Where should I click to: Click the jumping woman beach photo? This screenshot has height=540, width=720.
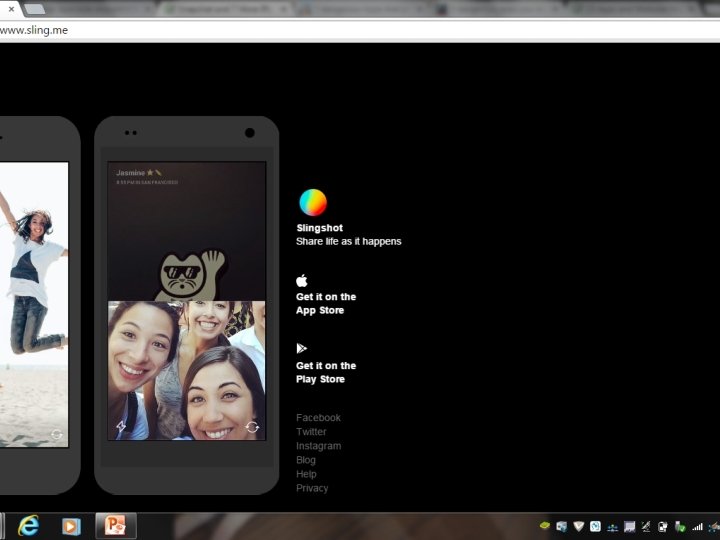34,304
